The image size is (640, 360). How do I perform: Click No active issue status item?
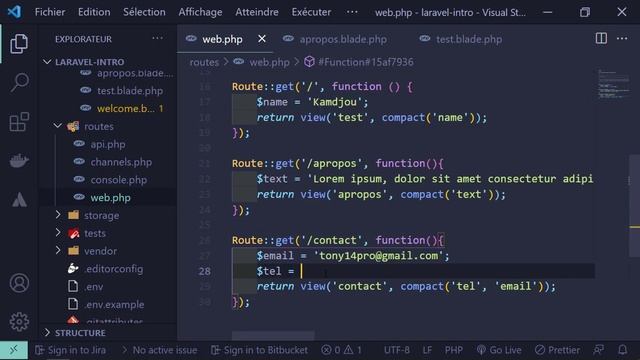(x=160, y=350)
